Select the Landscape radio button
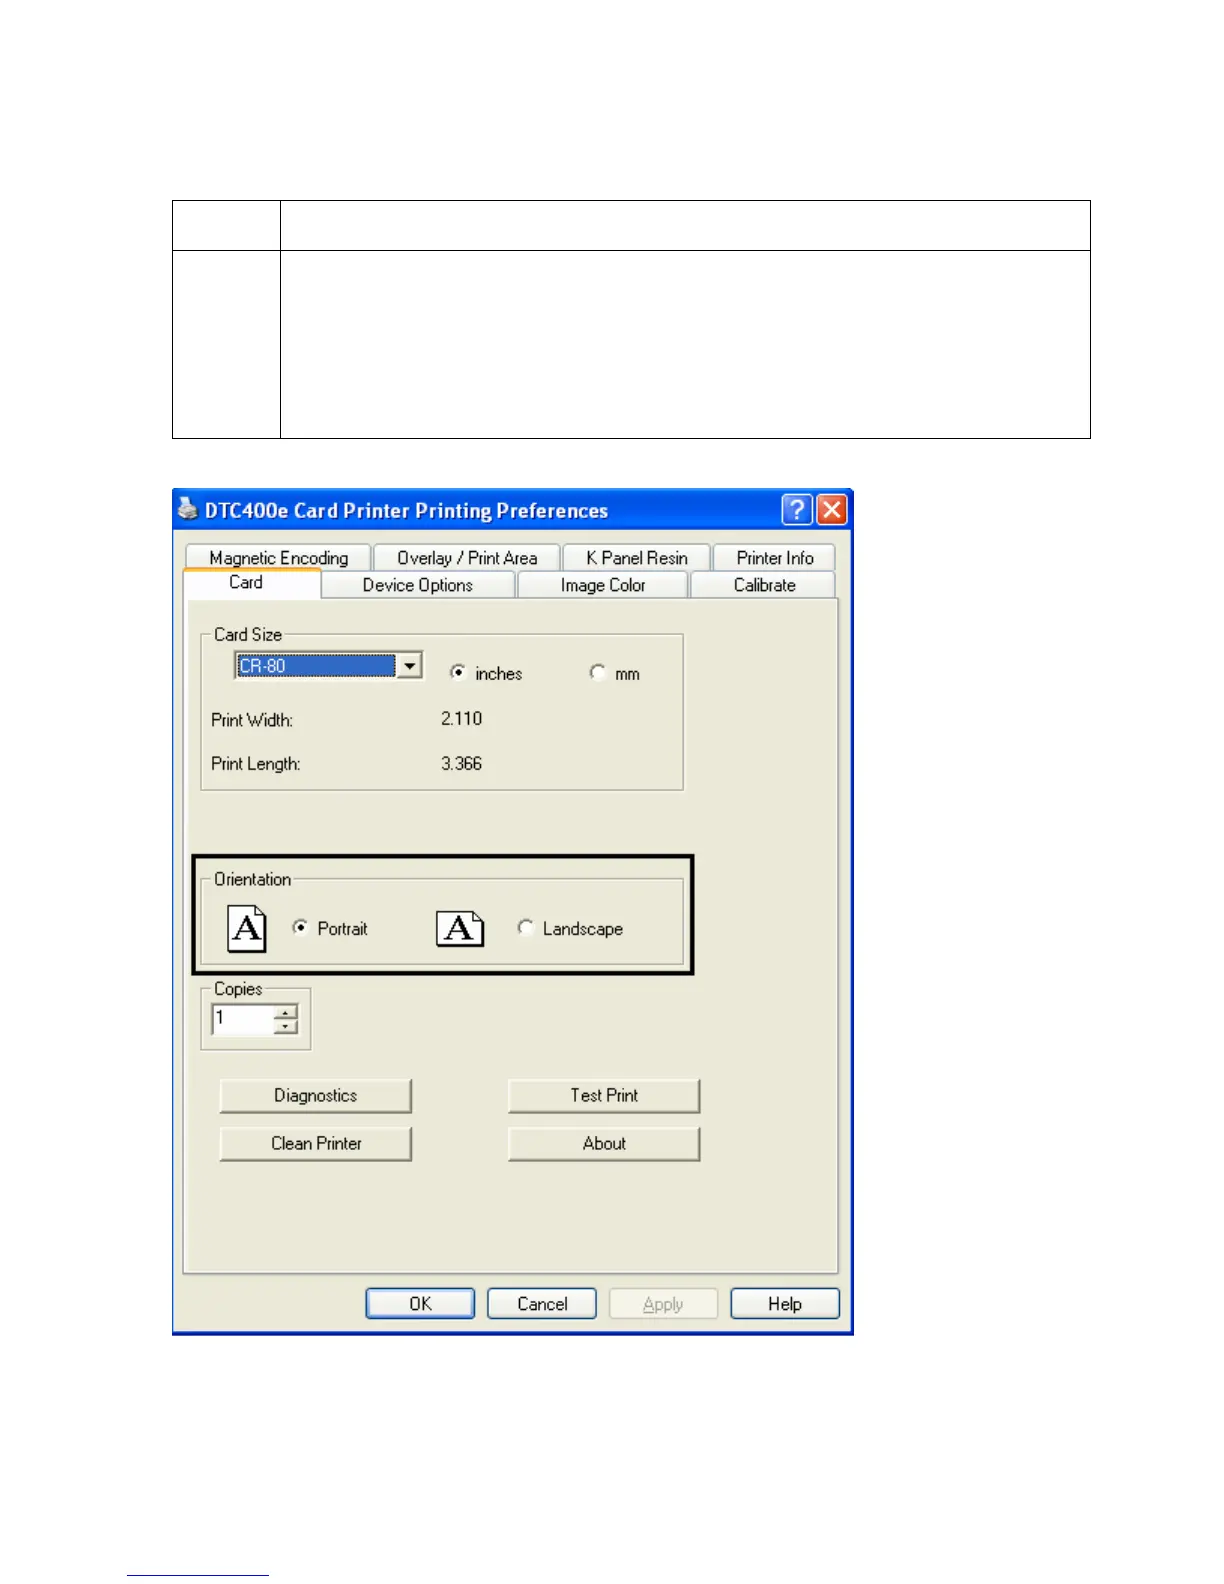 pos(525,927)
